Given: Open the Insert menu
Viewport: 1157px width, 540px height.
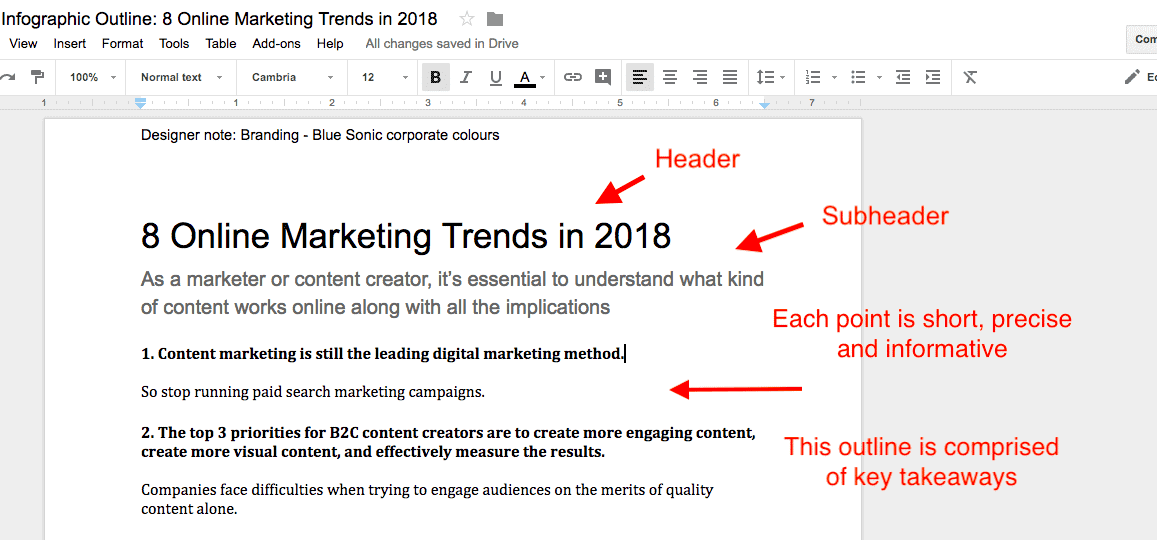Looking at the screenshot, I should [70, 44].
